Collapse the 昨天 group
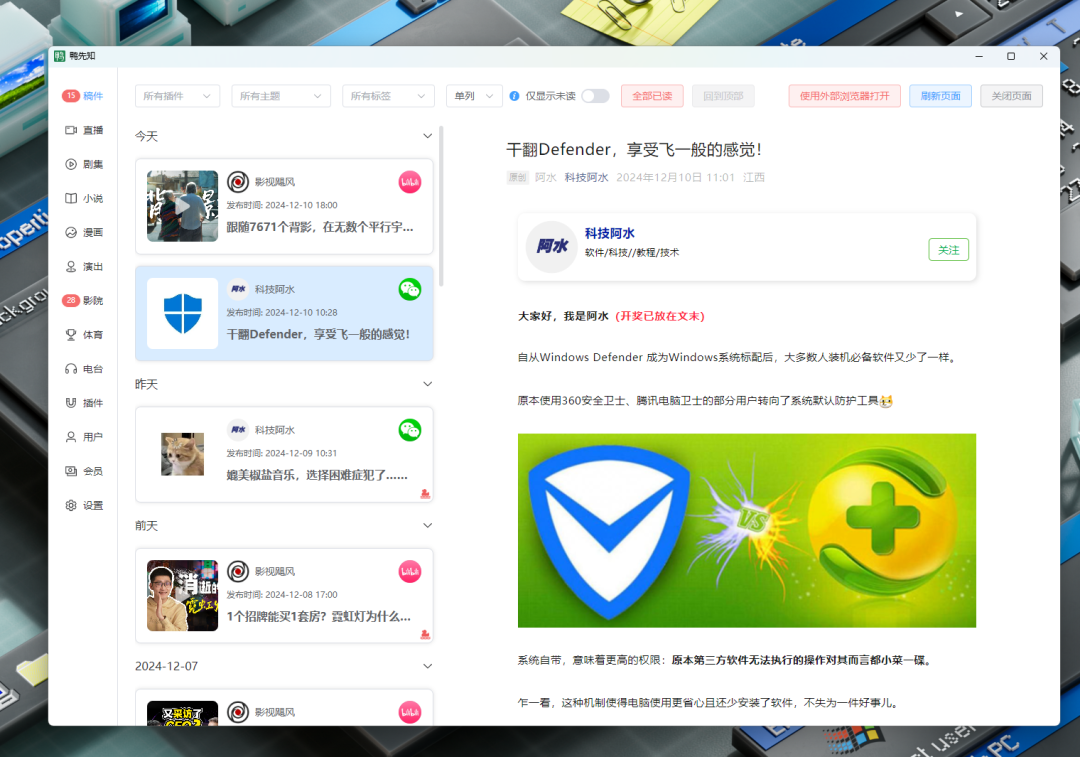Screen dimensions: 1080x757 tap(427, 384)
